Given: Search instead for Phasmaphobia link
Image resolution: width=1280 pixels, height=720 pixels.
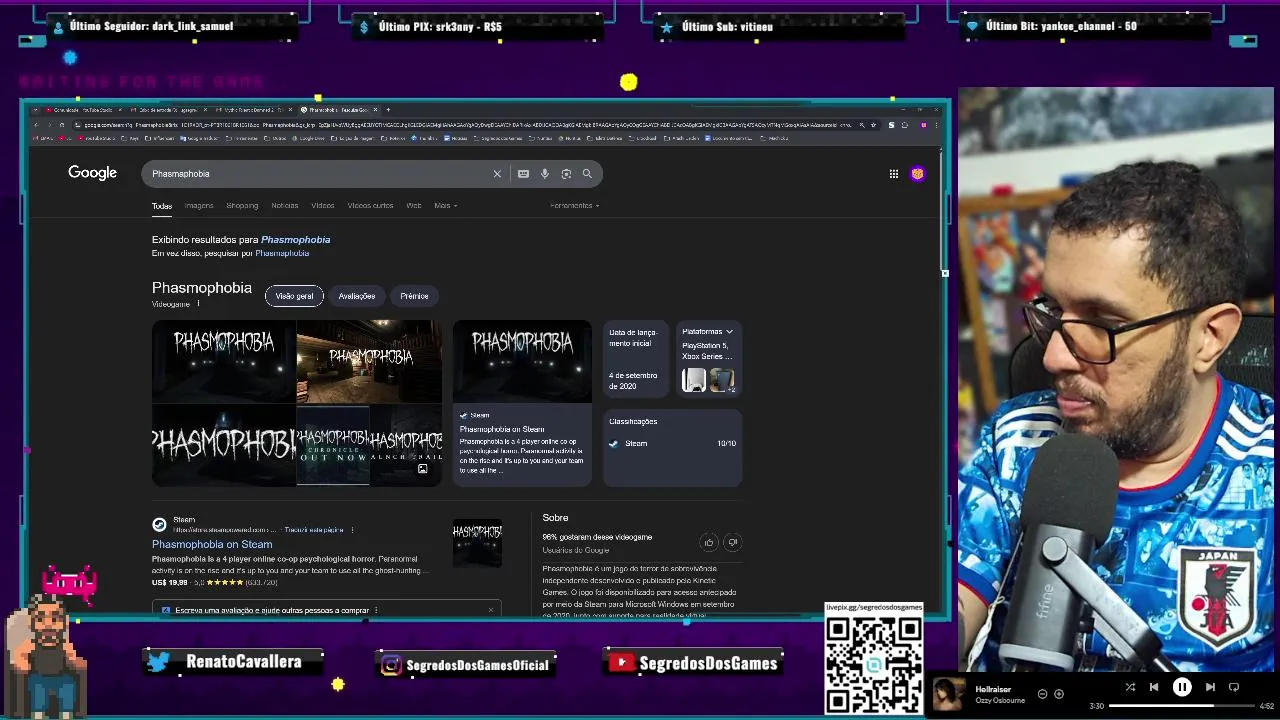Looking at the screenshot, I should 282,253.
